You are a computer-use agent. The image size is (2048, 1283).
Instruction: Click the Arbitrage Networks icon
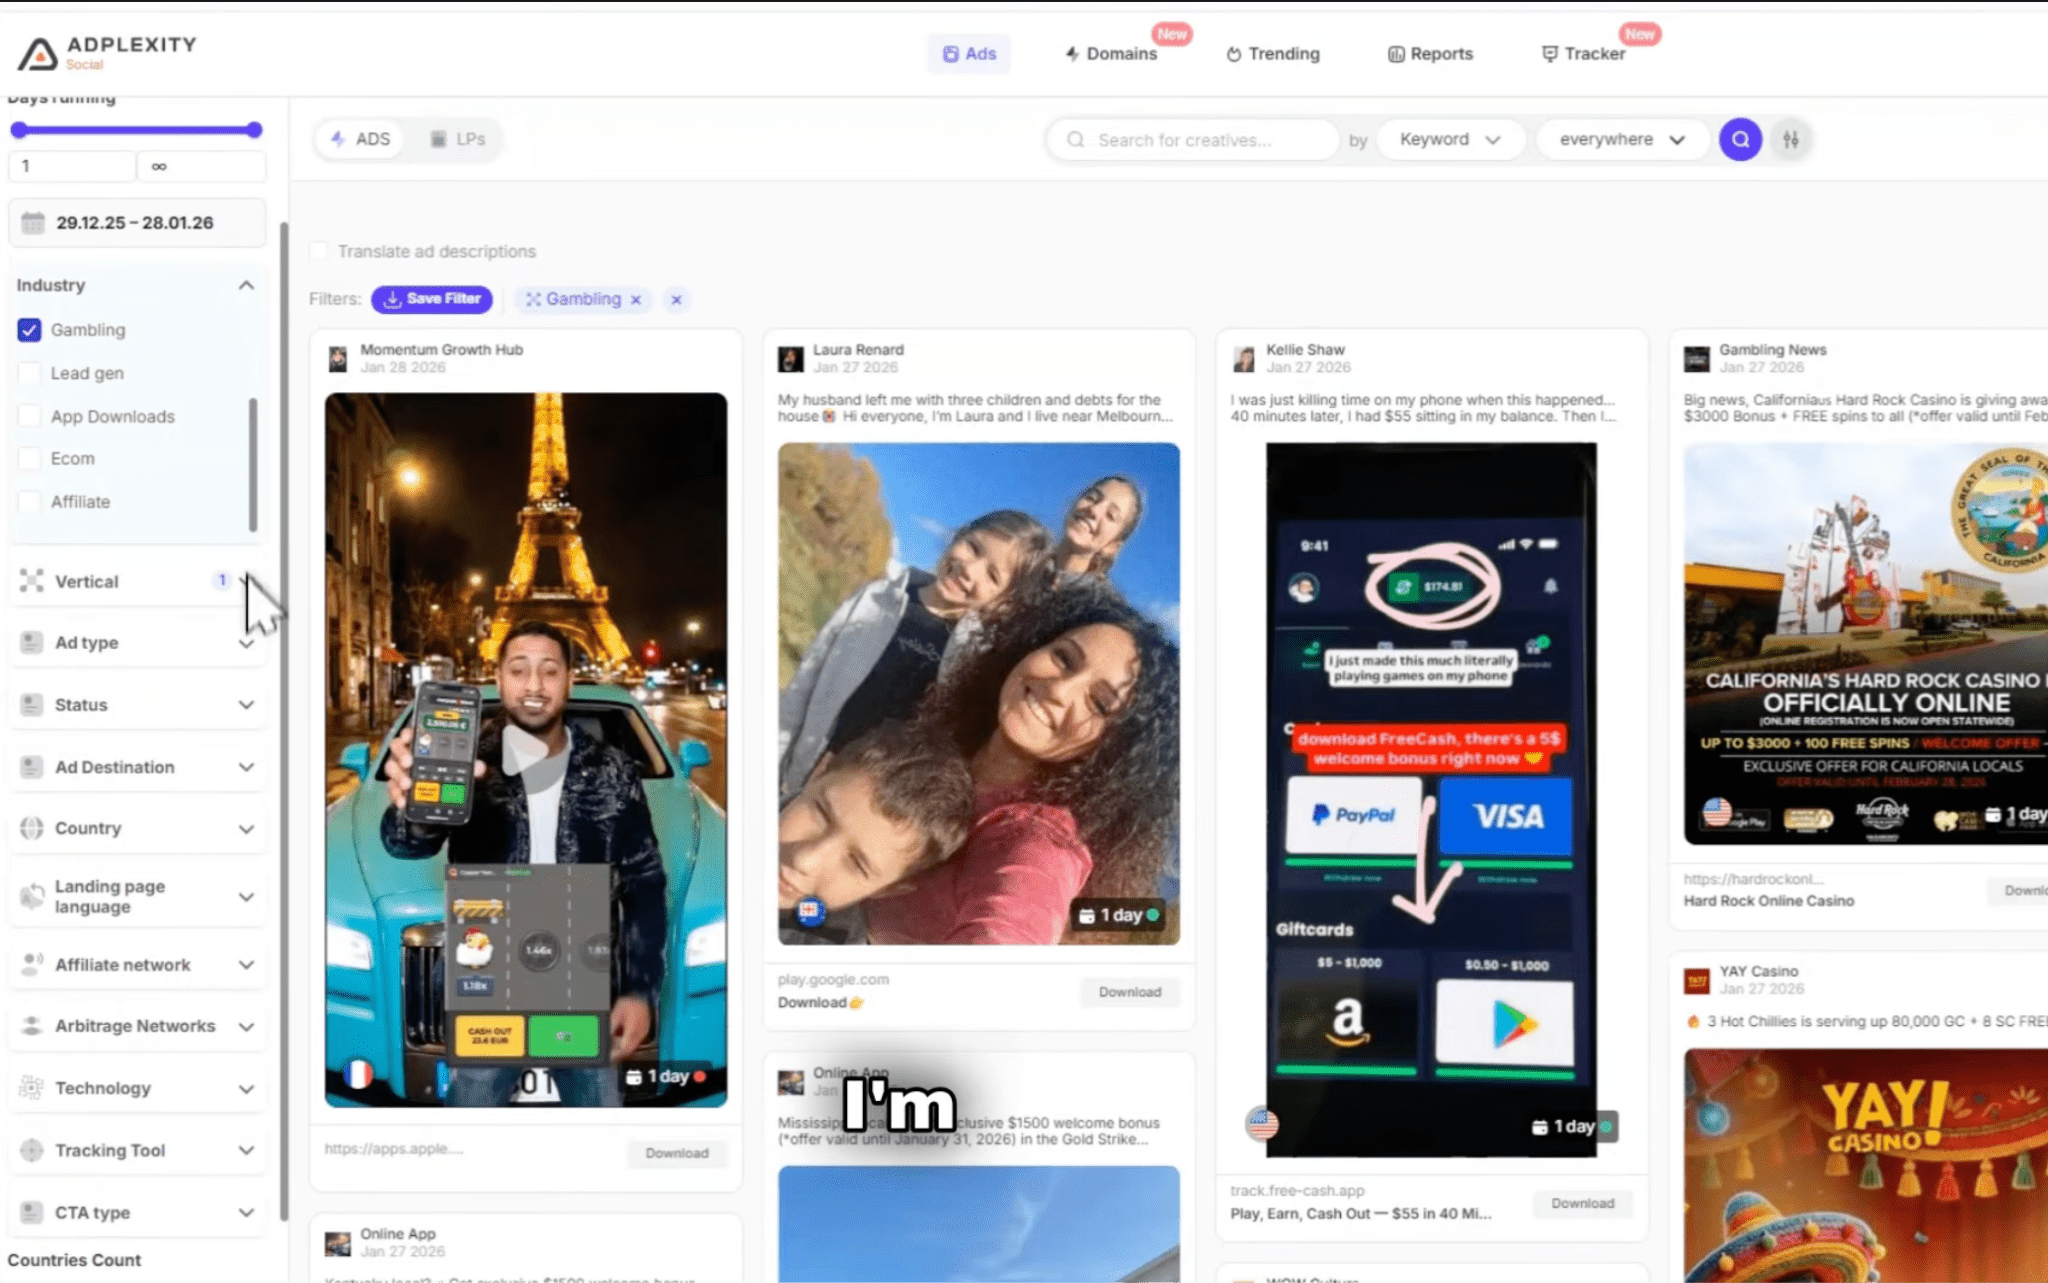(32, 1026)
